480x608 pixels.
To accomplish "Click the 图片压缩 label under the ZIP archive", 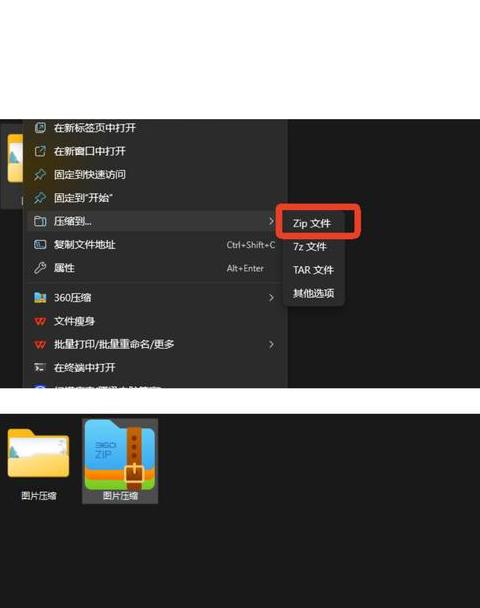I will pyautogui.click(x=120, y=496).
